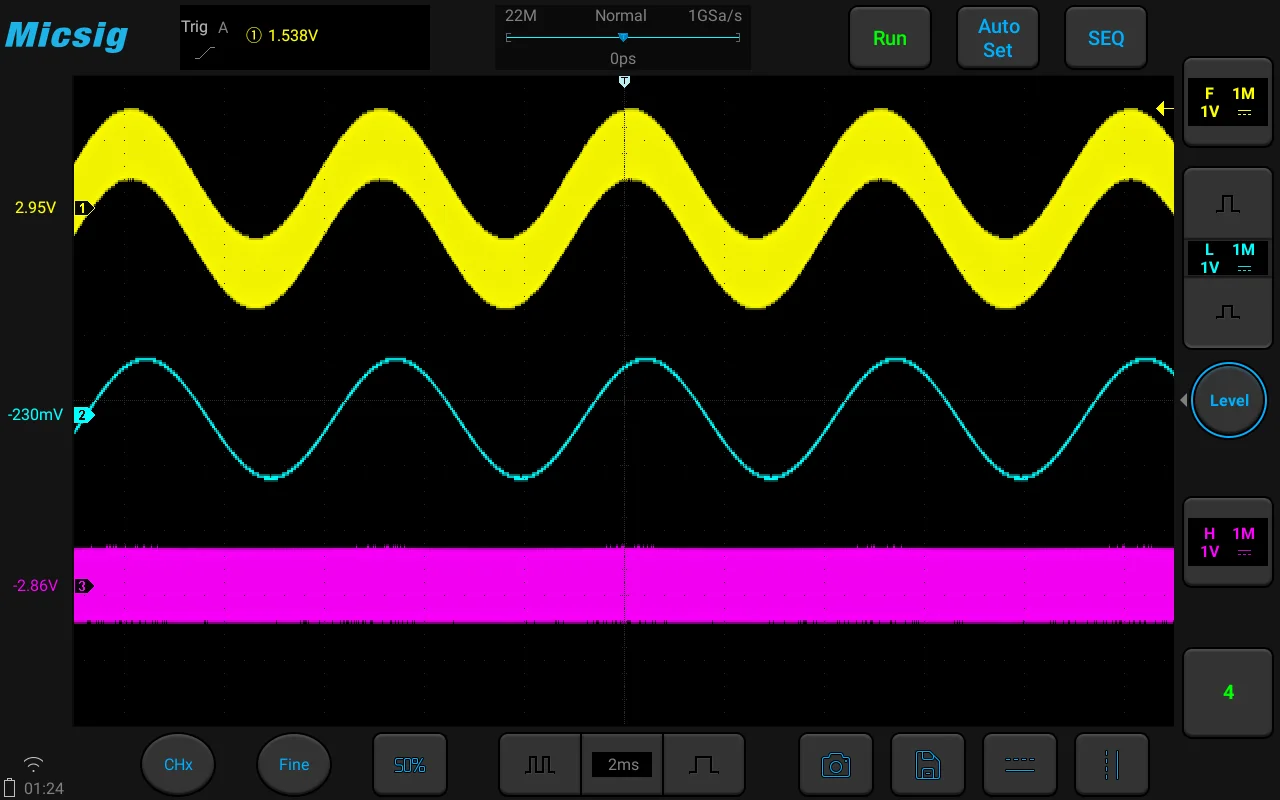Screen dimensions: 1280x800
Task: Click the multi-pulse timebase icon left of 2ms
Action: click(x=540, y=765)
